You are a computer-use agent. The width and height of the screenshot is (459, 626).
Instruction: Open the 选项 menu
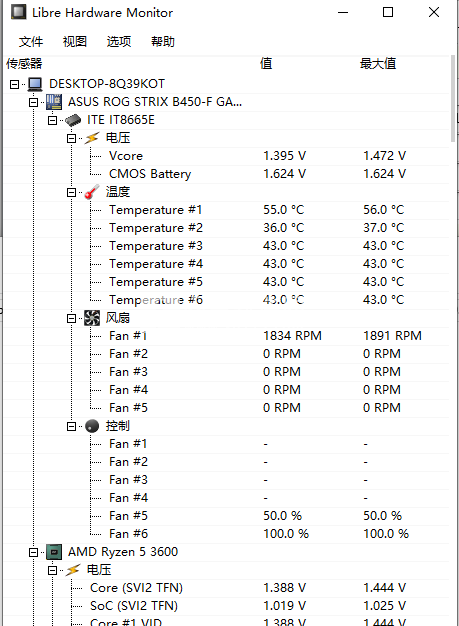(119, 42)
